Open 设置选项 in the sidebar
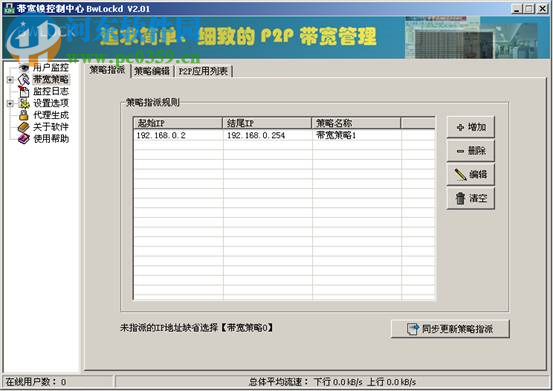 tap(51, 103)
